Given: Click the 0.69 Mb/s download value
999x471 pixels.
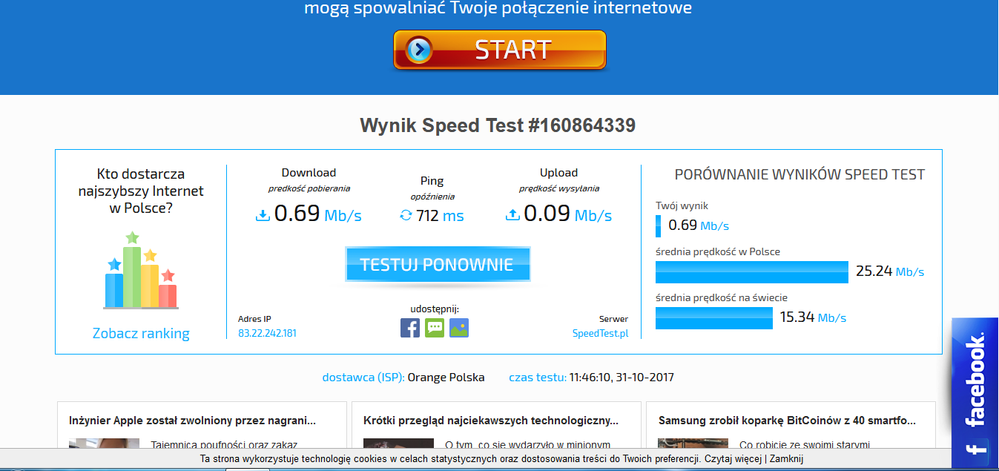Looking at the screenshot, I should pyautogui.click(x=317, y=214).
